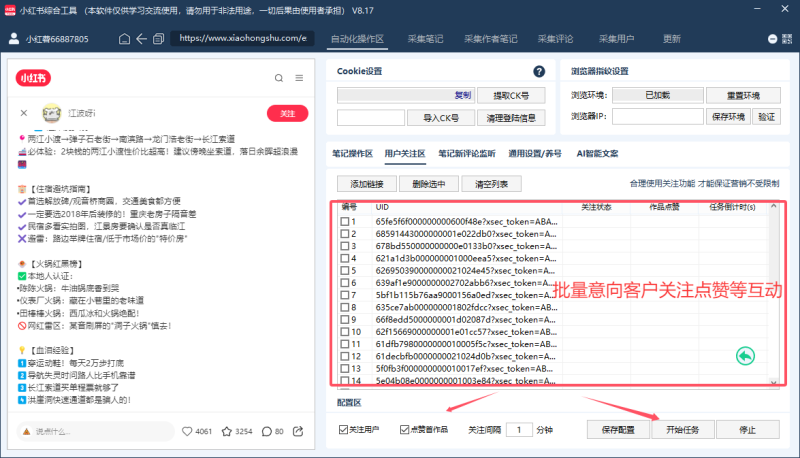Toggle the 点赞首作品 checkbox
The height and width of the screenshot is (458, 800).
point(405,430)
